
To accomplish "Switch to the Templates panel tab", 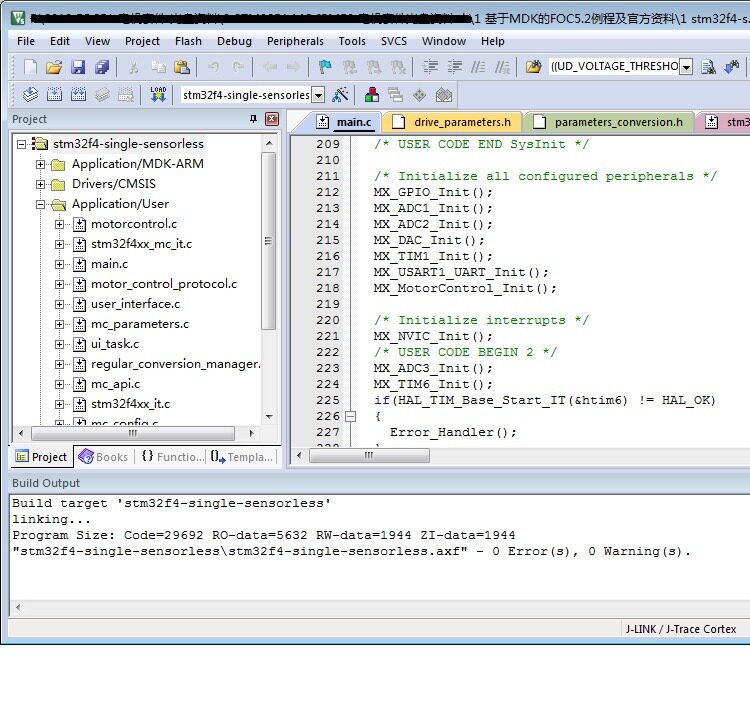I will (x=242, y=457).
